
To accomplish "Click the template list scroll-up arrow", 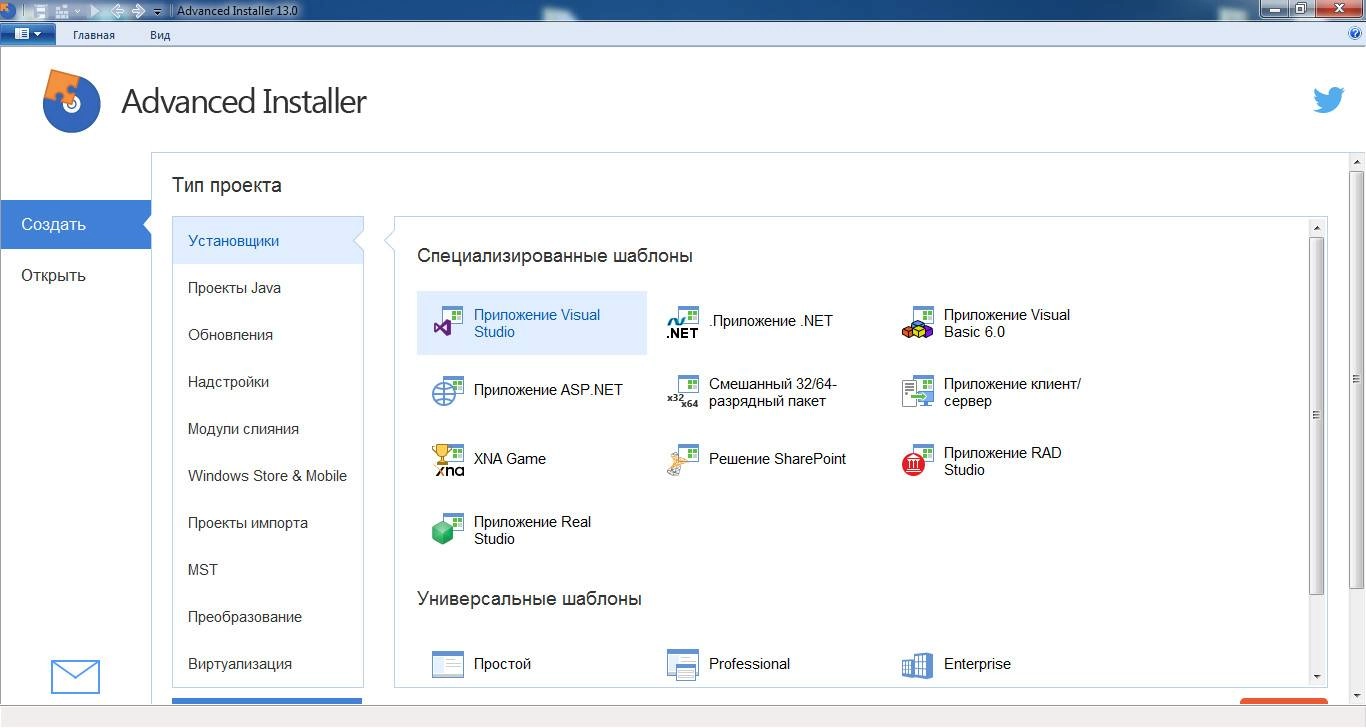I will 1317,228.
